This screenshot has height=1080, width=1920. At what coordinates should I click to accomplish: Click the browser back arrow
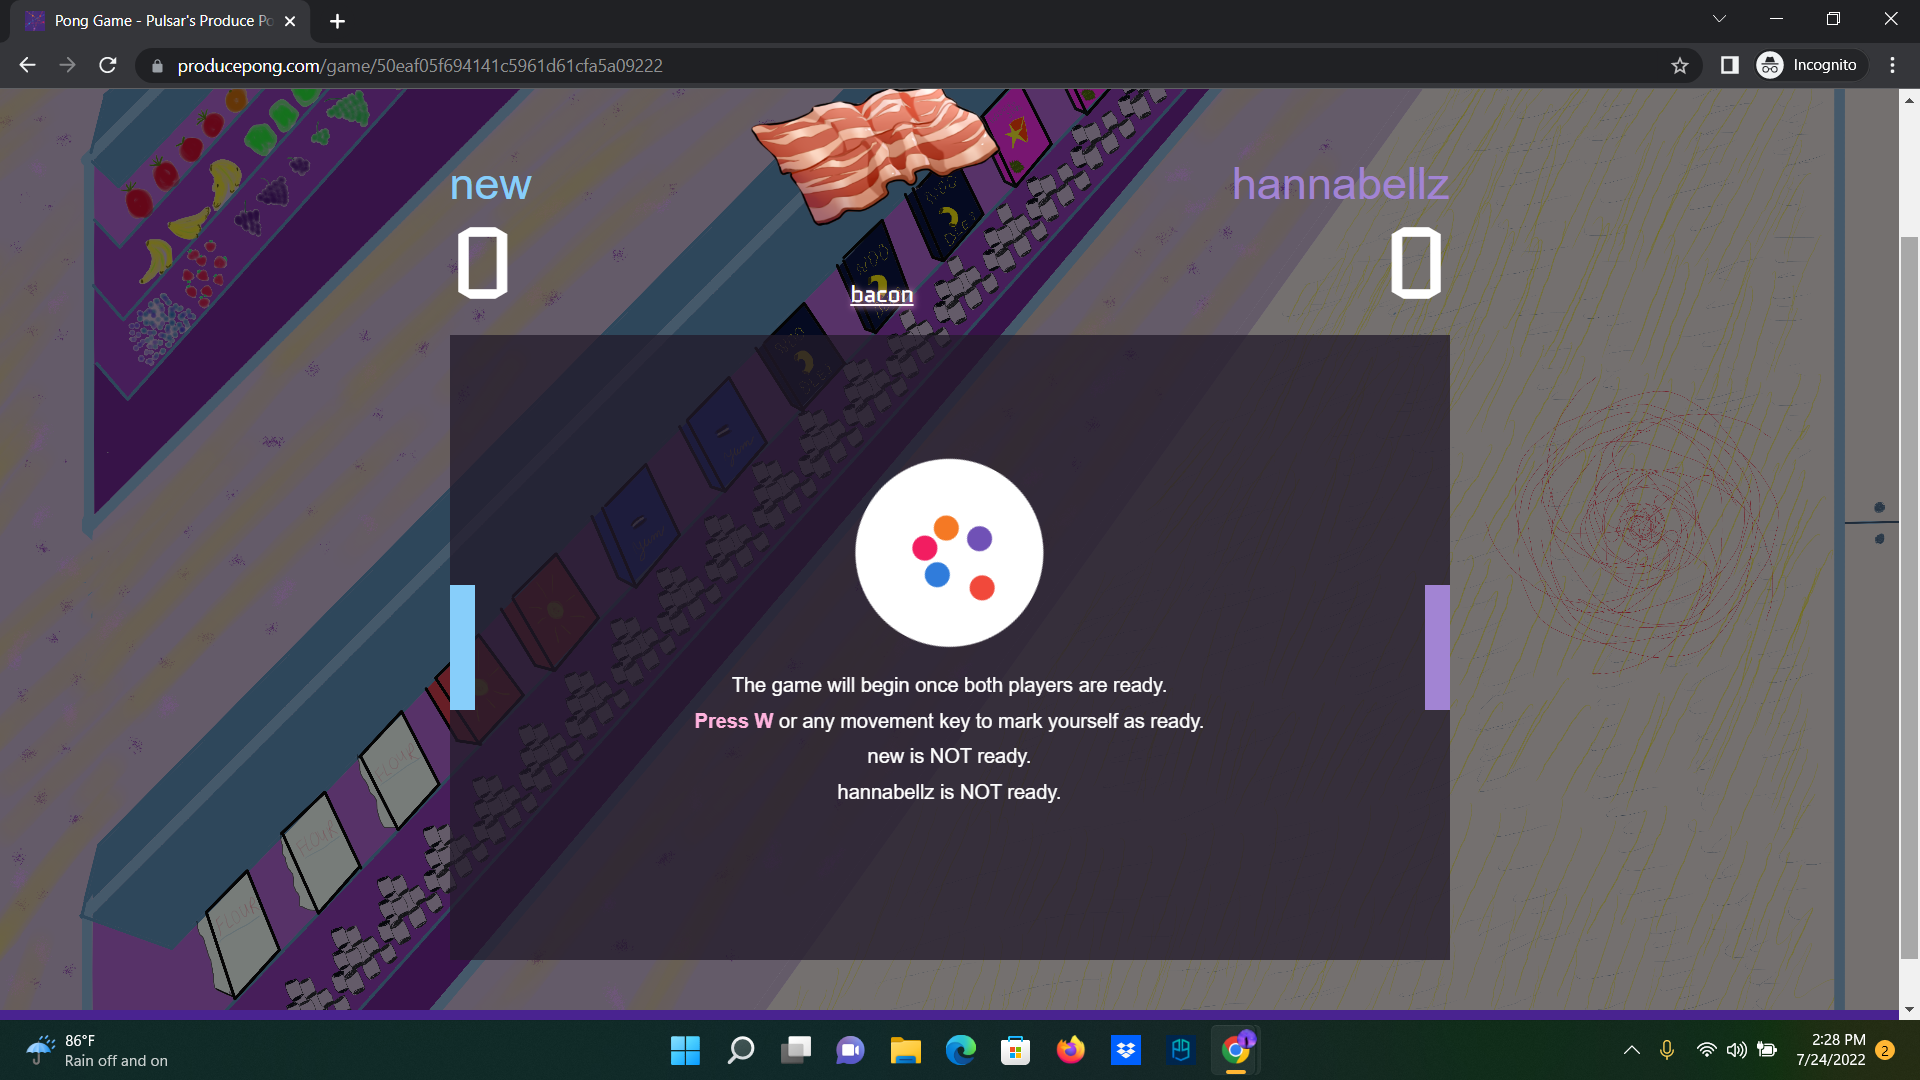coord(27,65)
